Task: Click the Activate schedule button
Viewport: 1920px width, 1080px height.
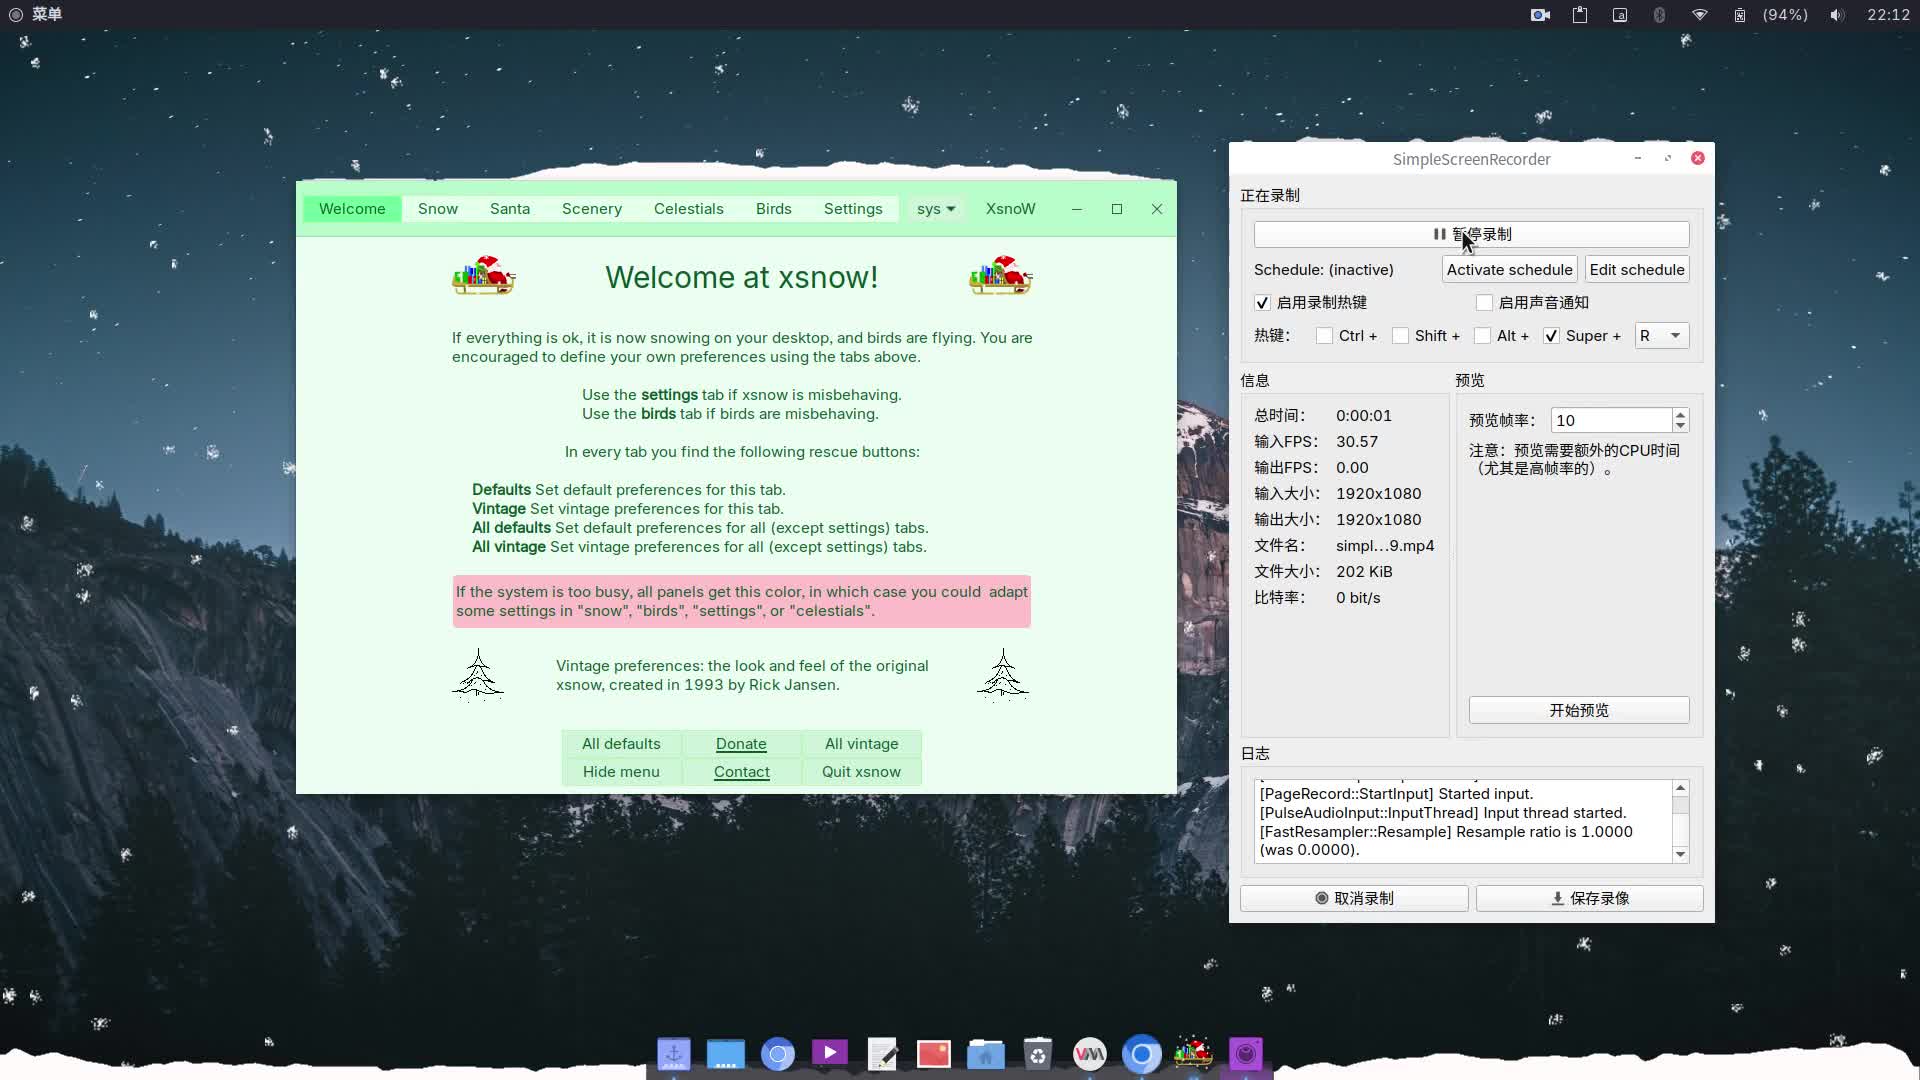Action: 1509,269
